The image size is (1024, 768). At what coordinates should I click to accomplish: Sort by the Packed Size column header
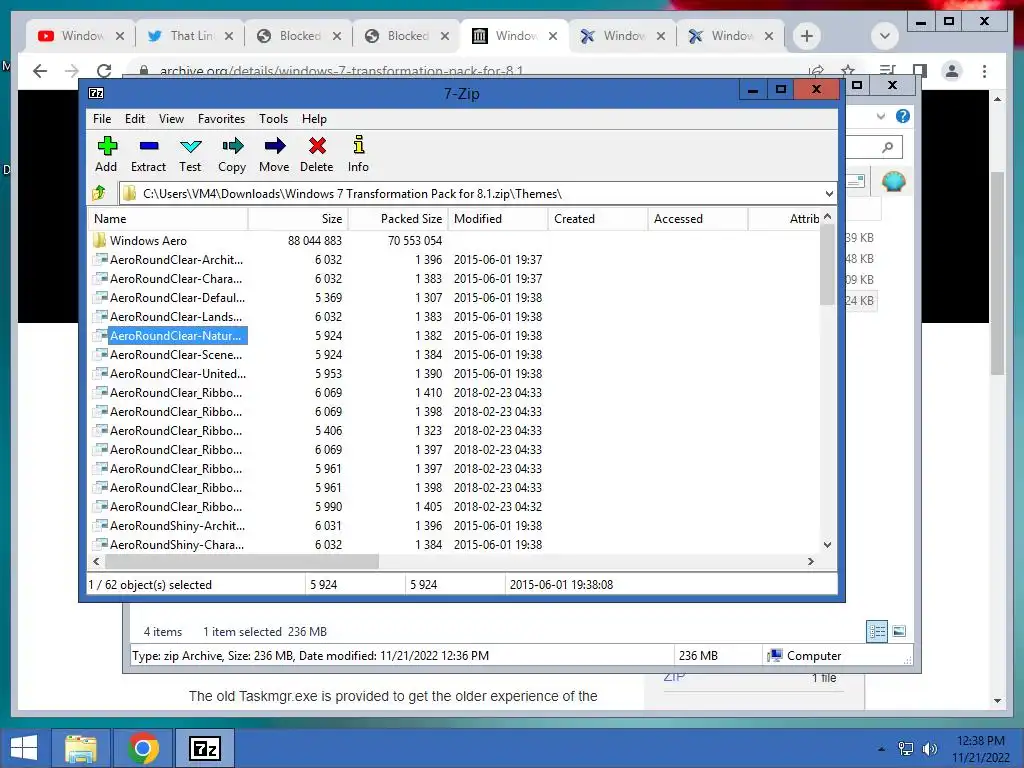[398, 219]
